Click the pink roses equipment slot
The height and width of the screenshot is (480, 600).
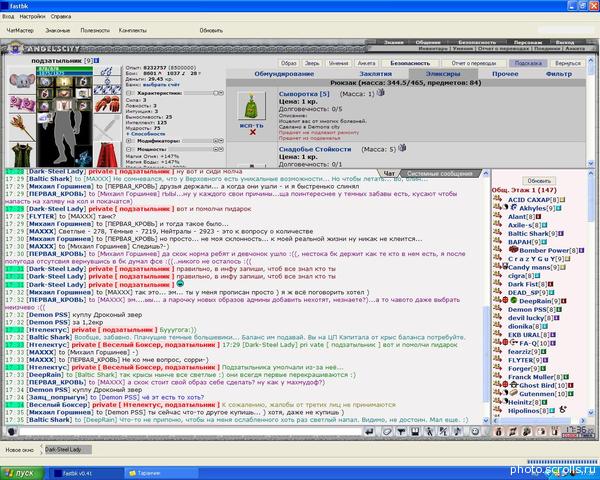[x=22, y=103]
